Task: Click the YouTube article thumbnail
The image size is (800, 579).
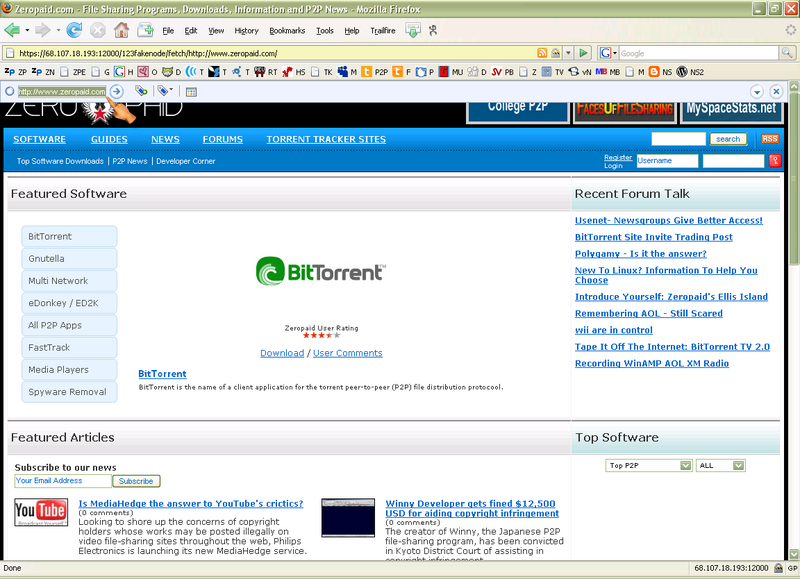Action: click(x=41, y=512)
